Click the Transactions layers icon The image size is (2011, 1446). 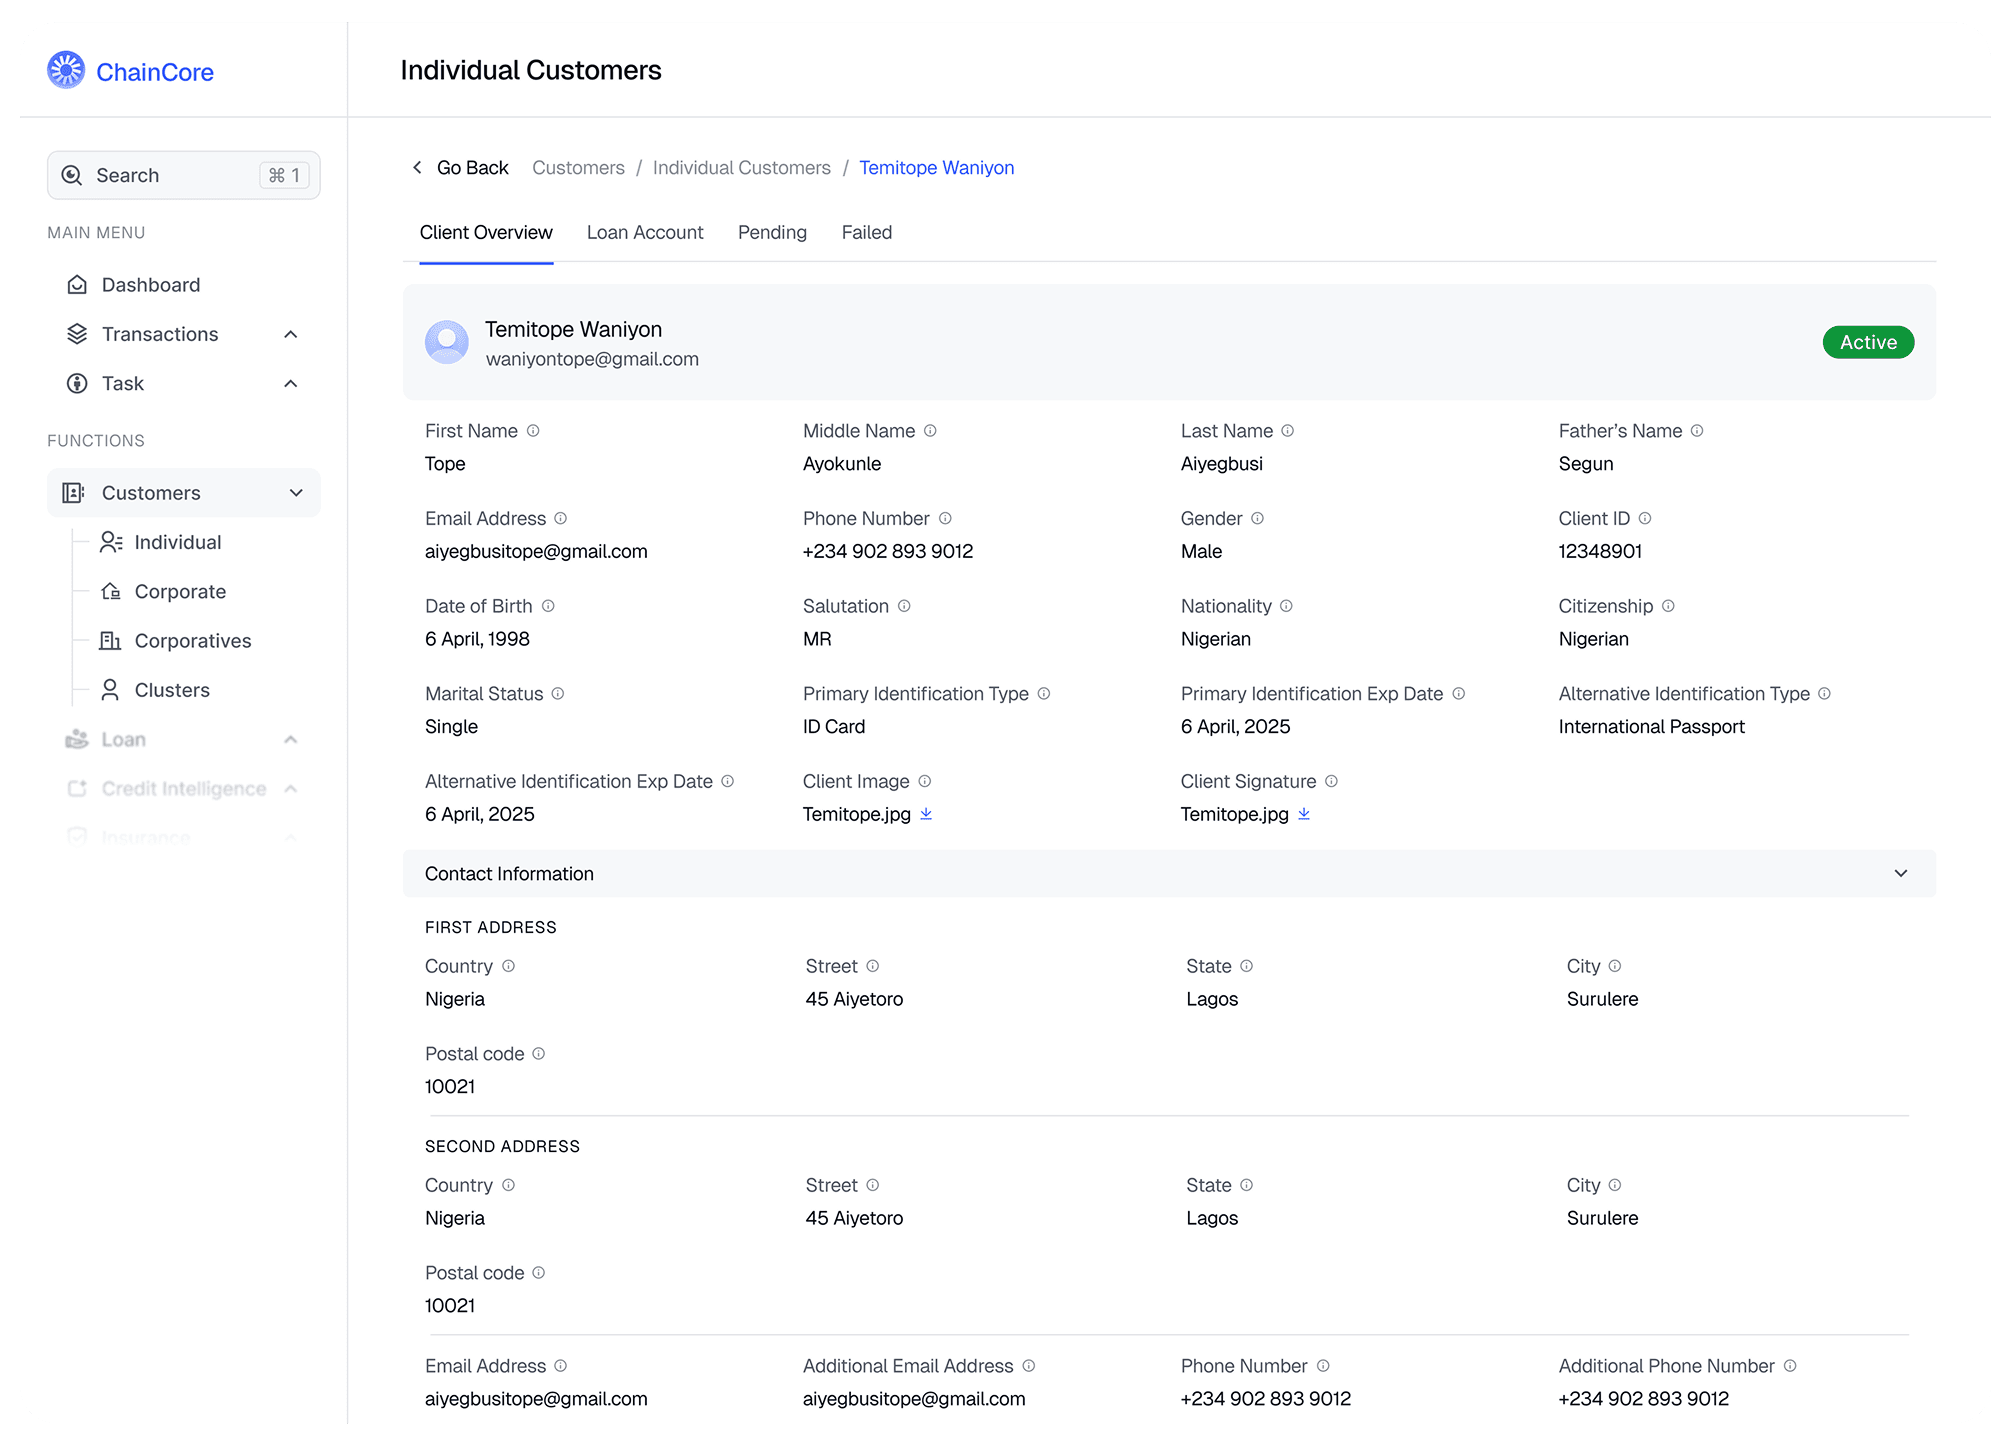point(77,334)
